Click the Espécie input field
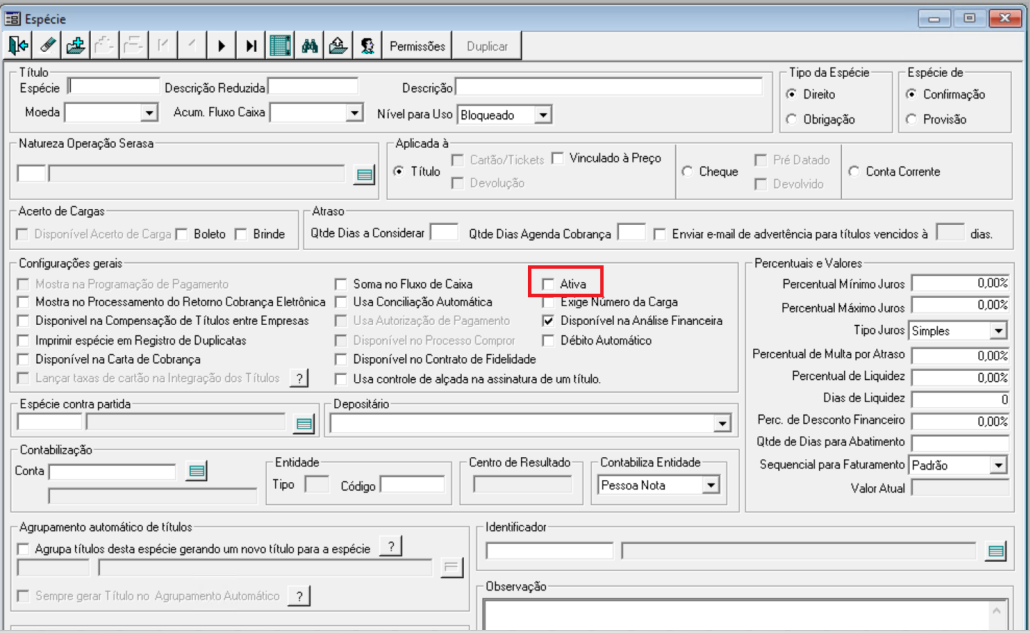 click(114, 87)
